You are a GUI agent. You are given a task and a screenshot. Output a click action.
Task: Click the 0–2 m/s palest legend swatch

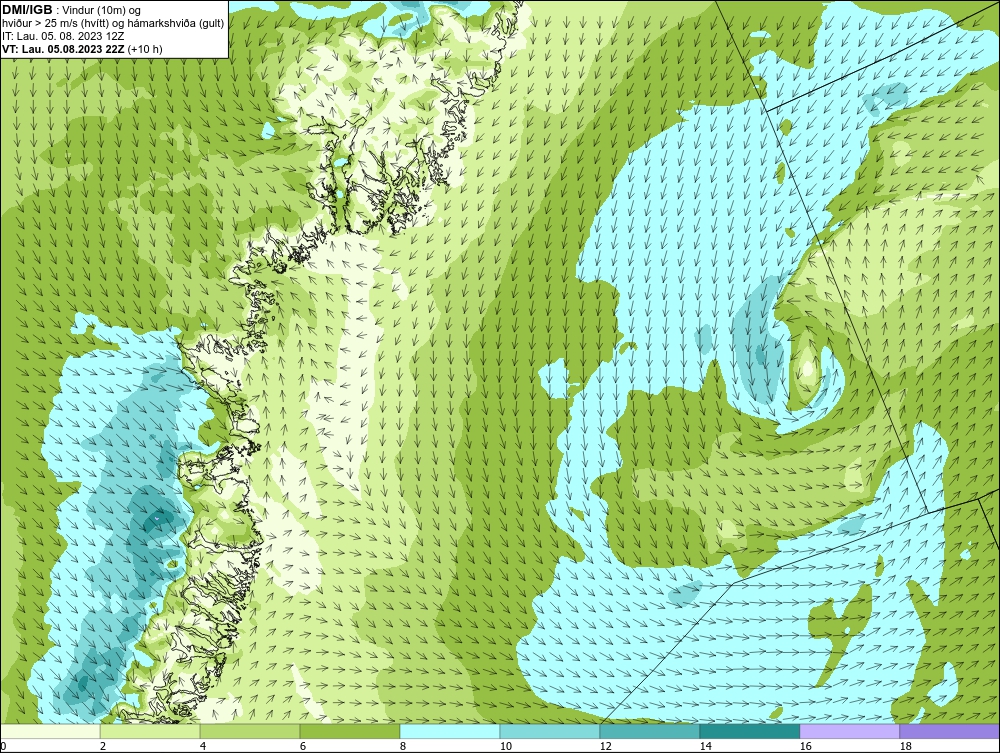[x=50, y=731]
